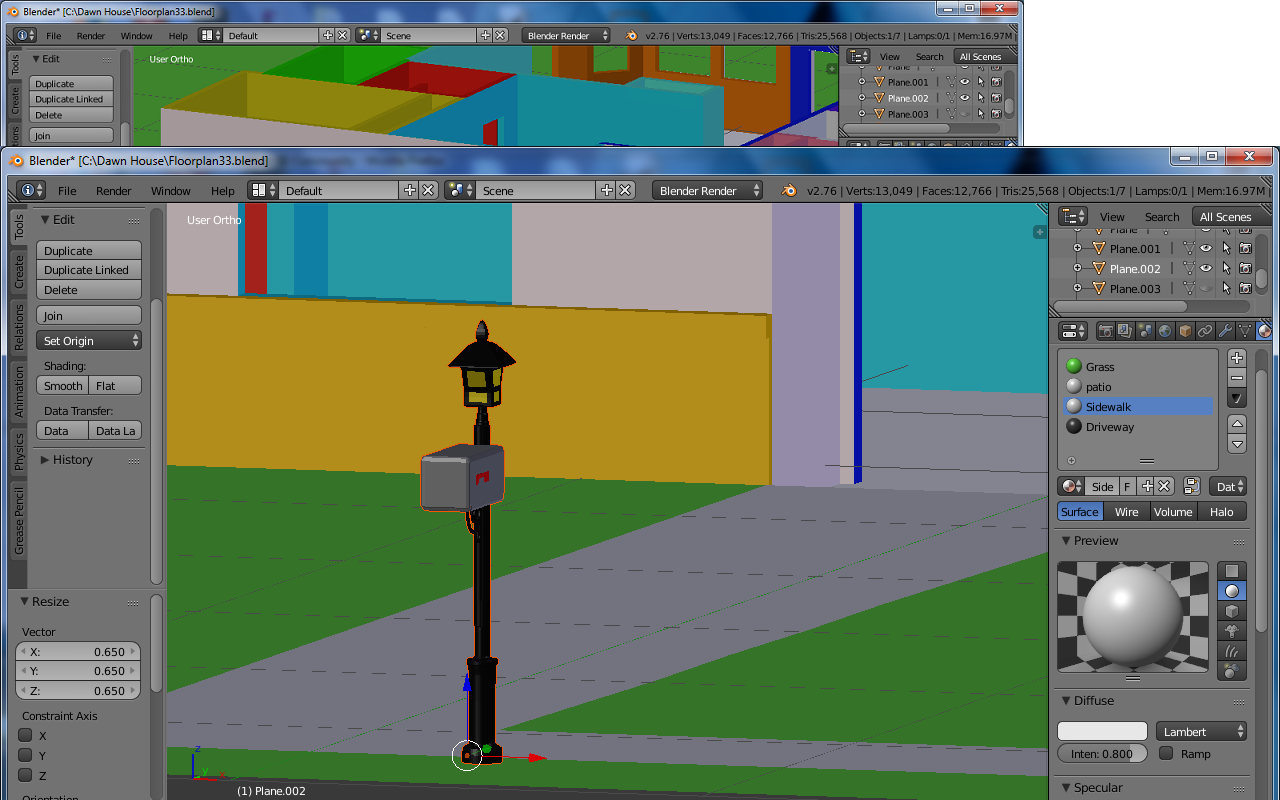The image size is (1280, 800).
Task: Click the Join button in front window
Action: click(89, 315)
